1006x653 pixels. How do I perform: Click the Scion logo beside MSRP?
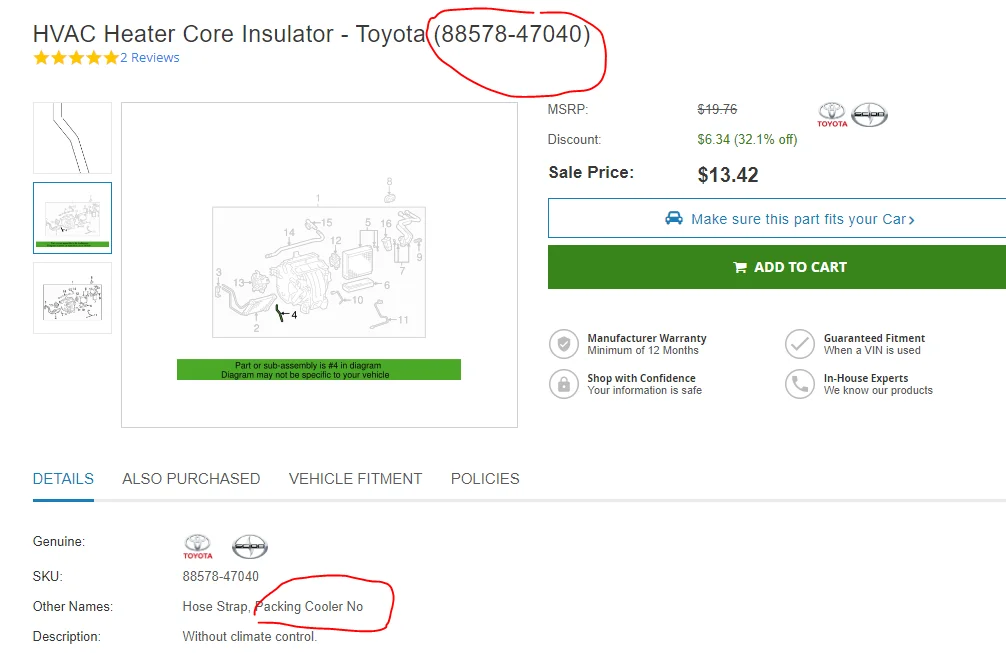[870, 115]
